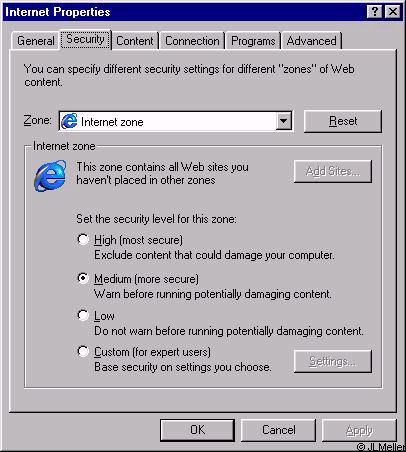Switch to the Programs tab
Image resolution: width=406 pixels, height=452 pixels.
(253, 41)
